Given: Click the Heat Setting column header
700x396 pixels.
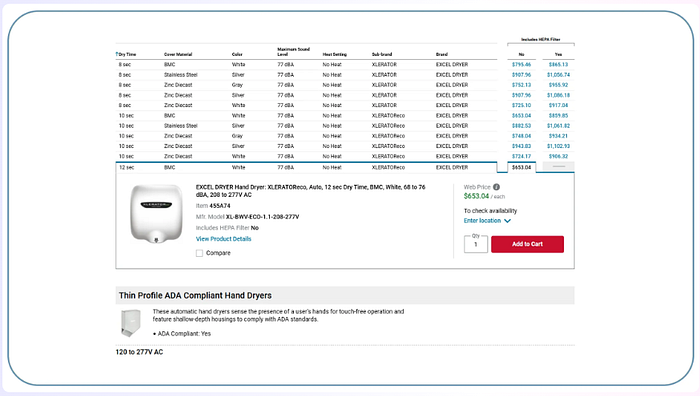Looking at the screenshot, I should pos(334,54).
